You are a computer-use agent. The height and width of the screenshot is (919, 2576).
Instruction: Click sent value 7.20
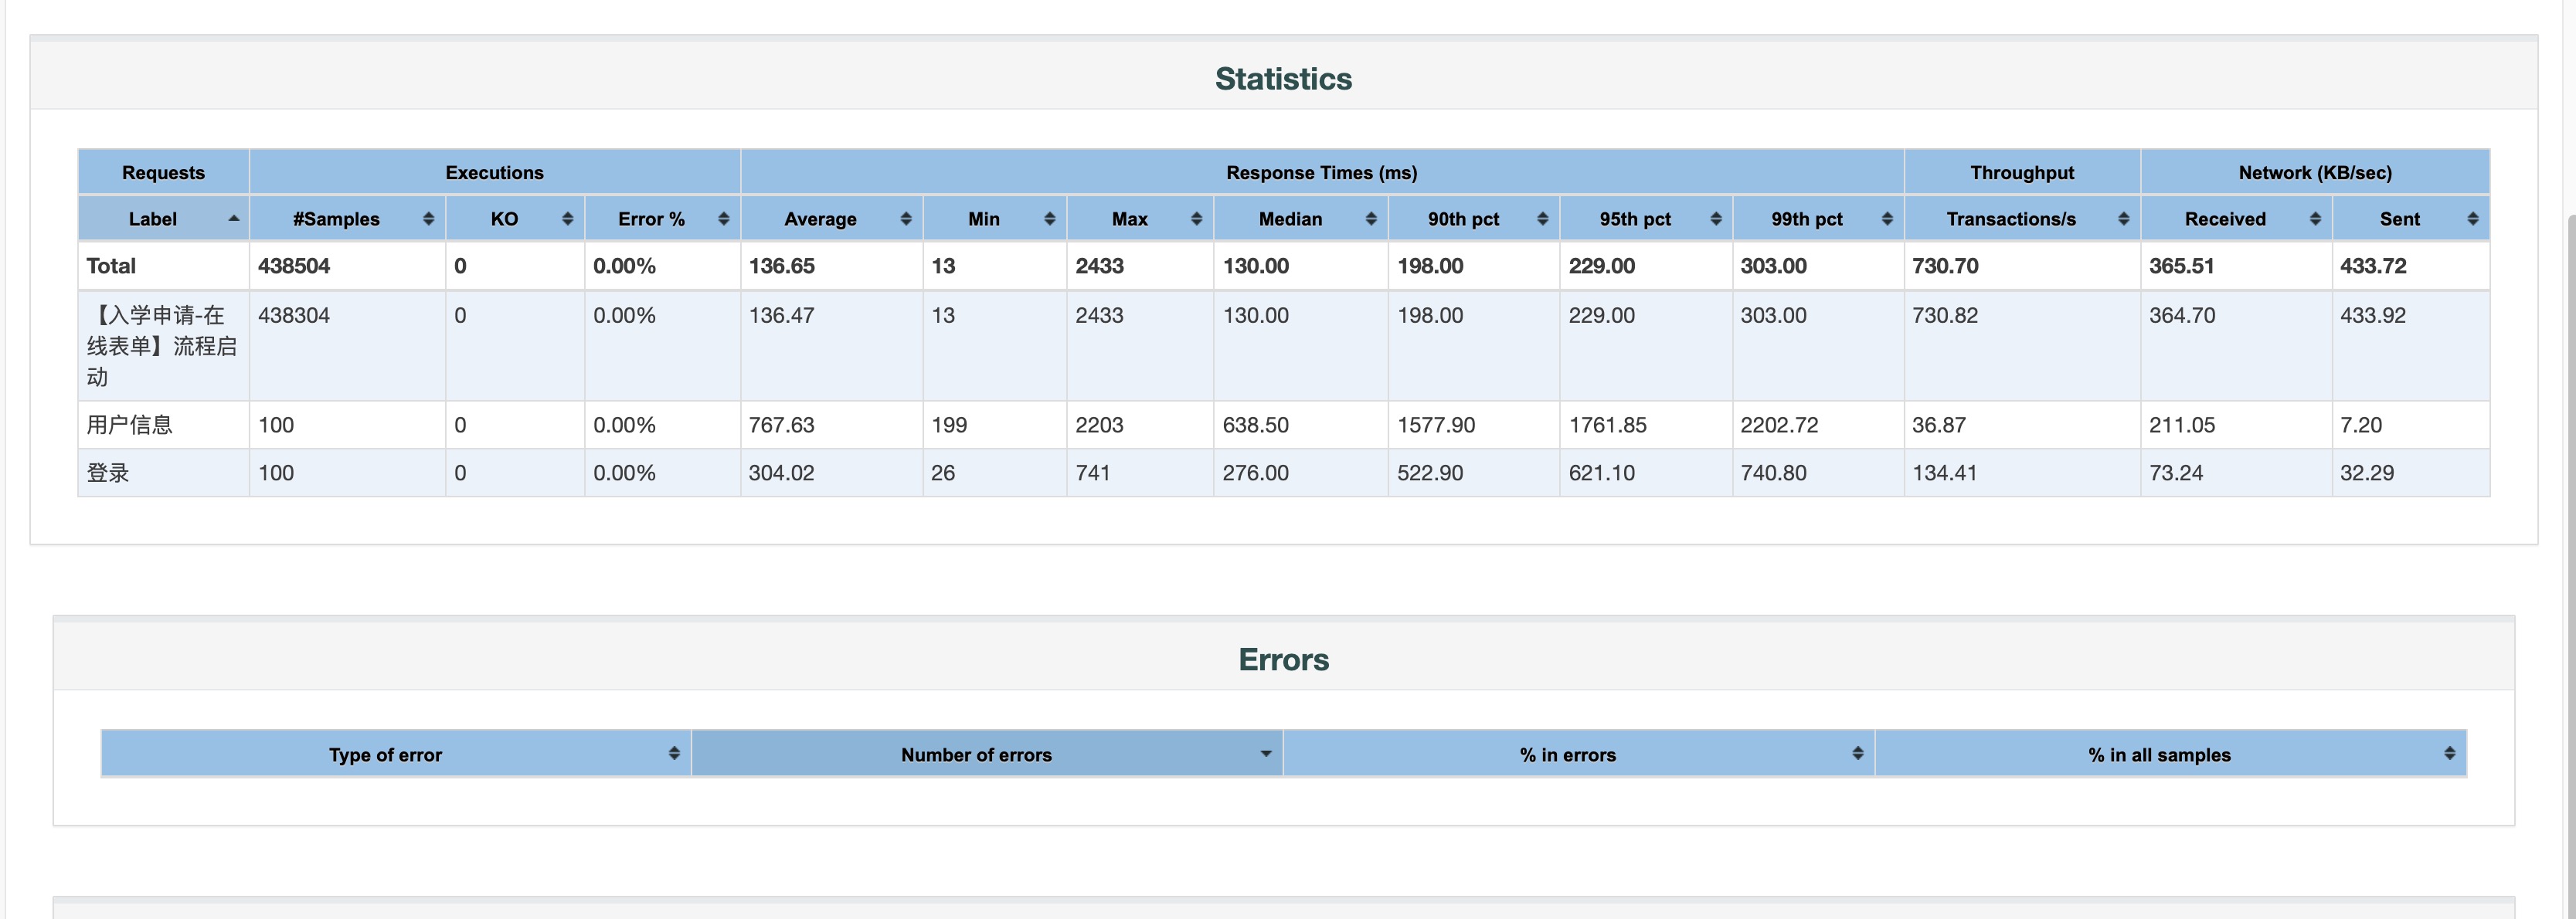(x=2361, y=425)
